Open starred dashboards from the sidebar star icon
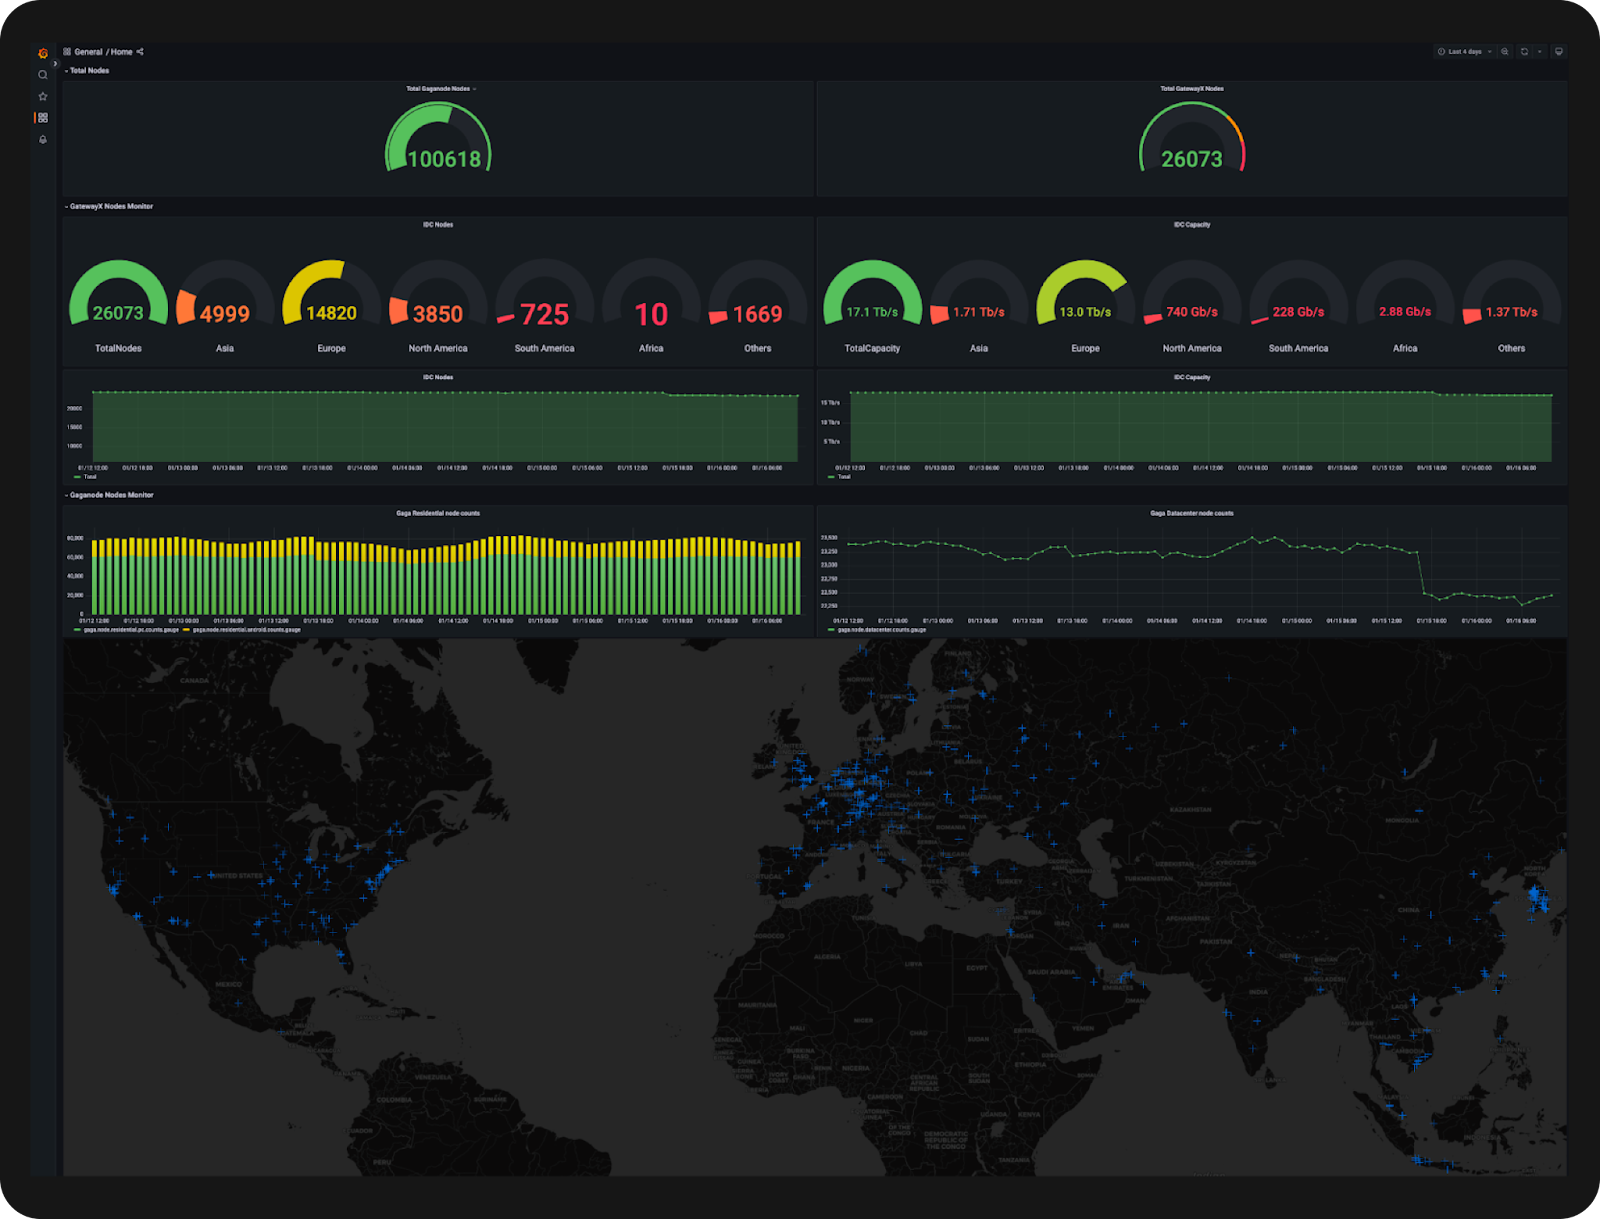The width and height of the screenshot is (1600, 1219). pyautogui.click(x=42, y=97)
